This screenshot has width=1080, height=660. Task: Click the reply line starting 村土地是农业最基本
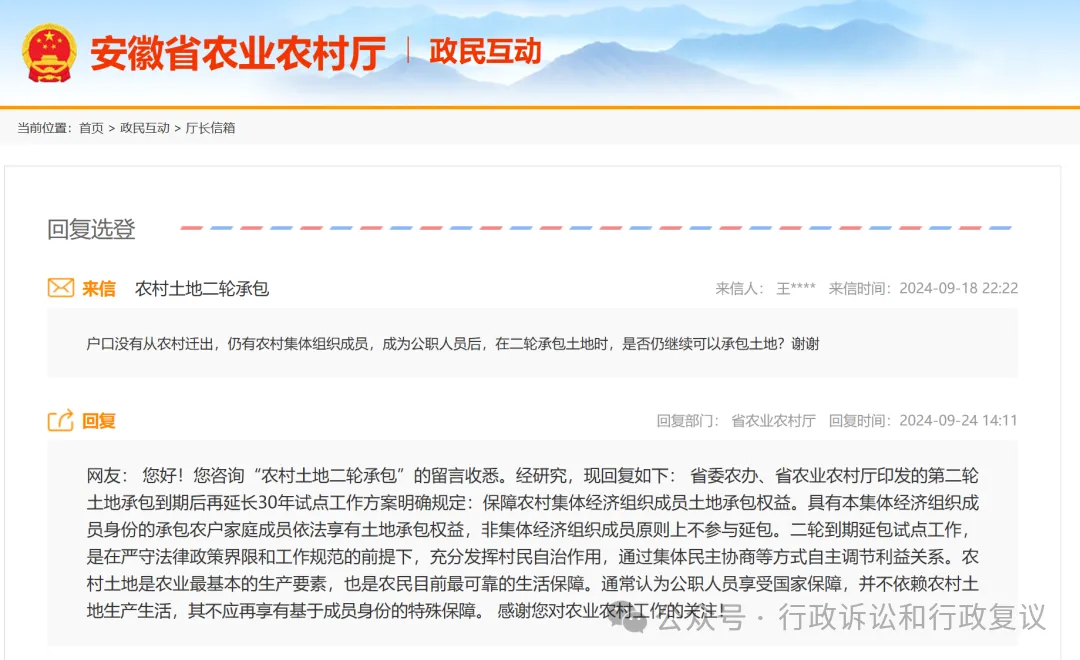pyautogui.click(x=532, y=584)
